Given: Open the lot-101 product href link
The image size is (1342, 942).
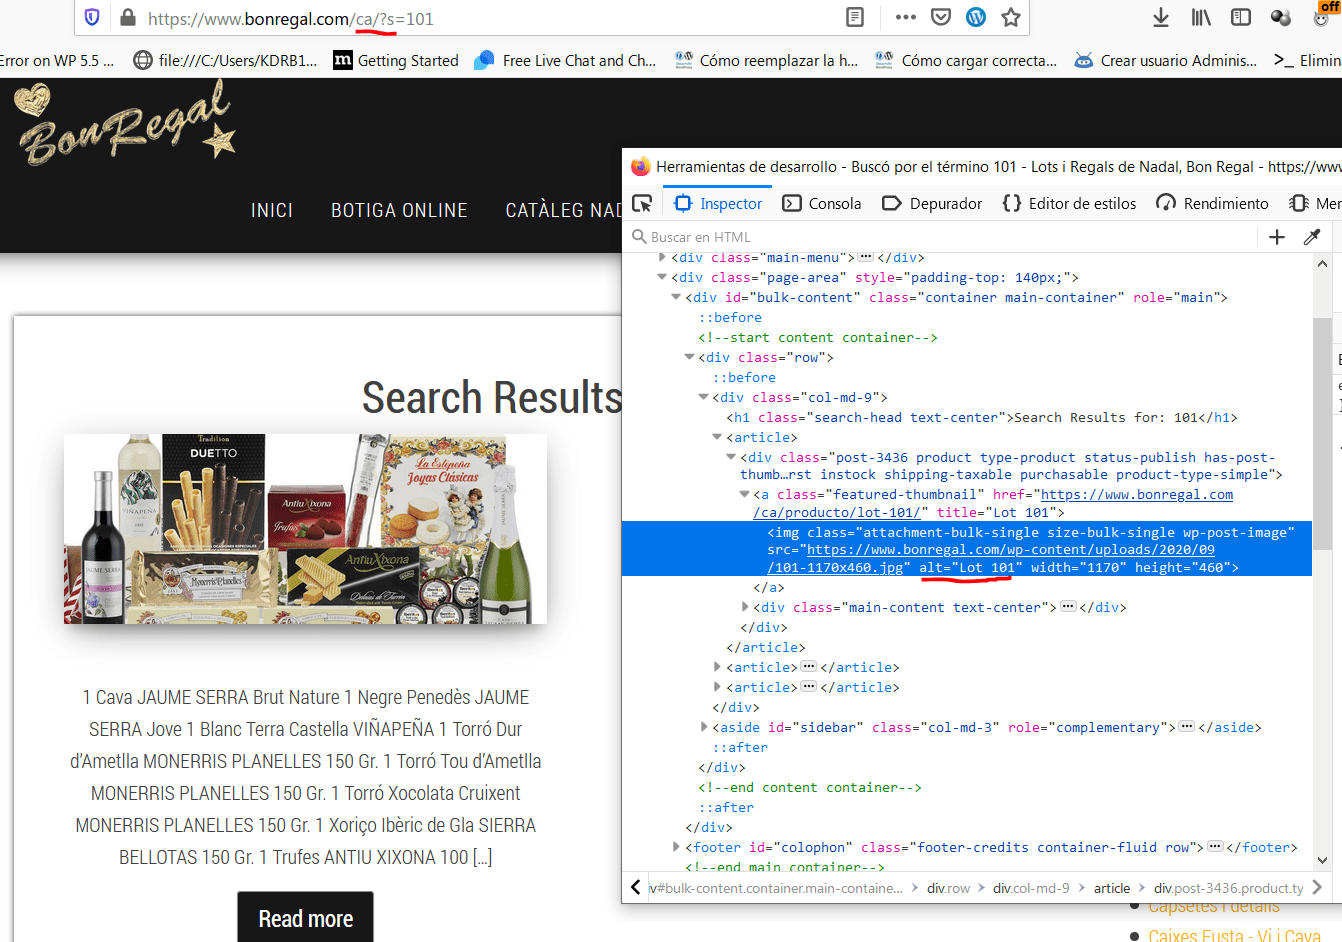Looking at the screenshot, I should (x=993, y=503).
